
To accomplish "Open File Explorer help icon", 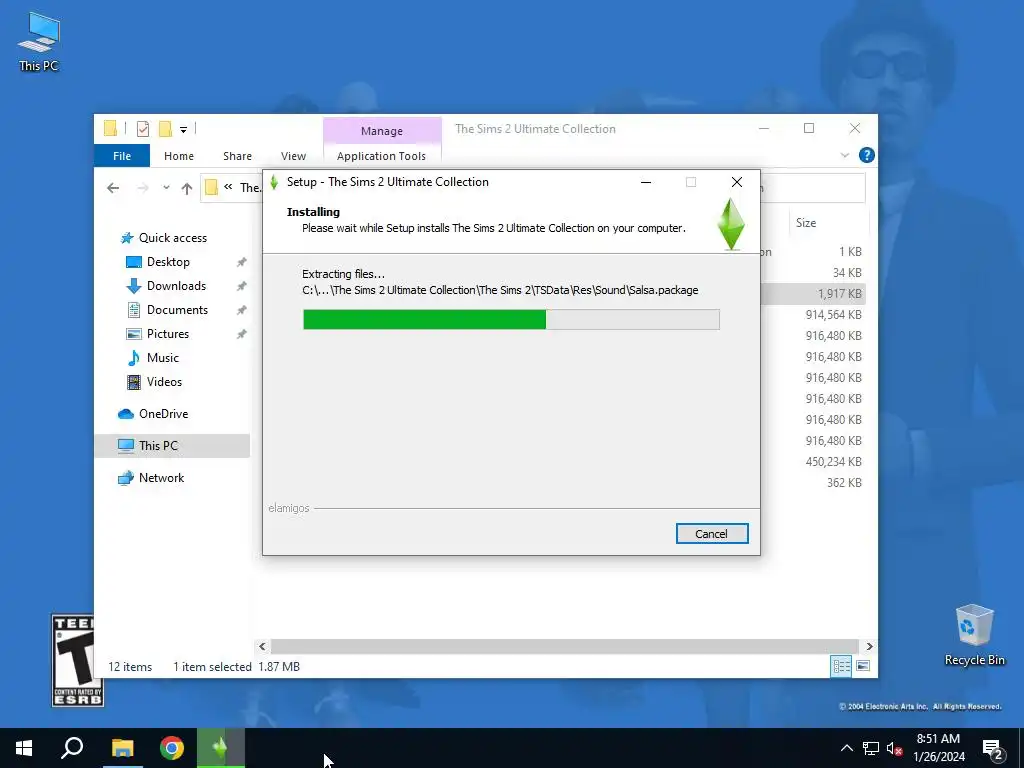I will click(867, 155).
